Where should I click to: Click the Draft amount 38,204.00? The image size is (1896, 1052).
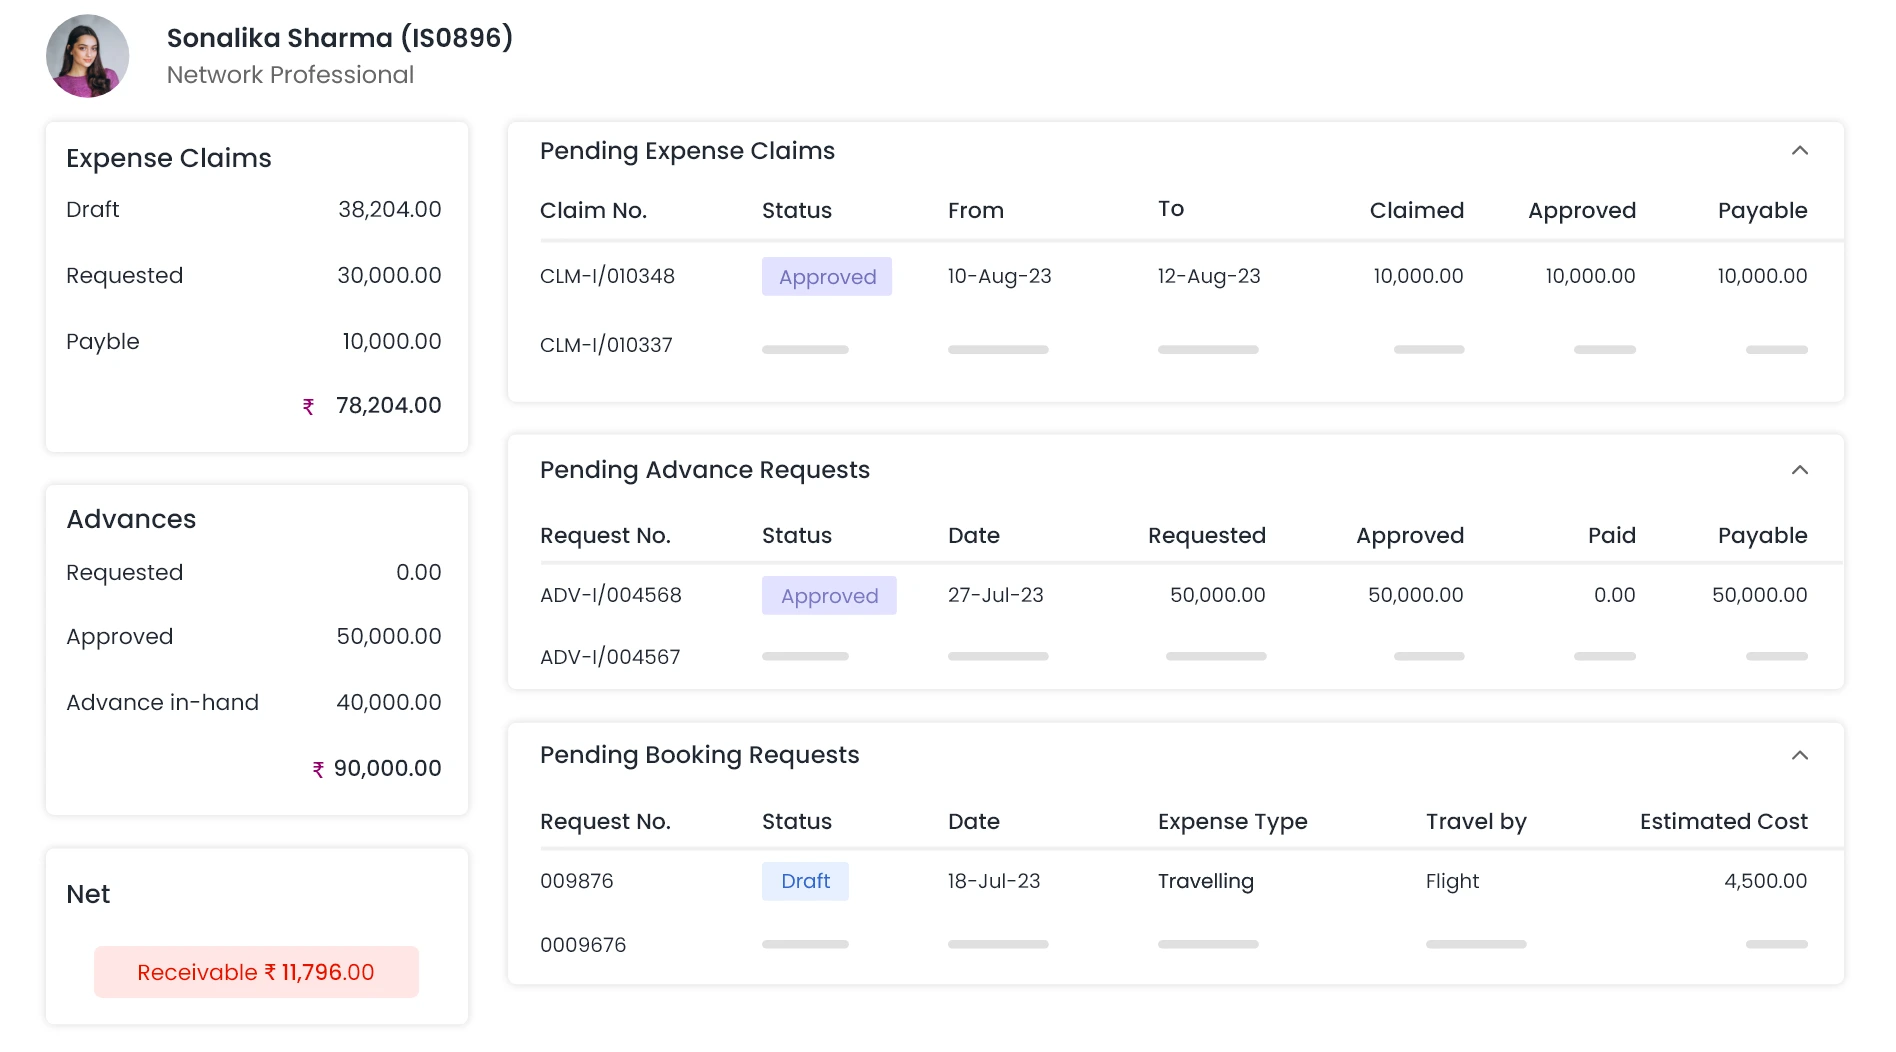click(389, 209)
